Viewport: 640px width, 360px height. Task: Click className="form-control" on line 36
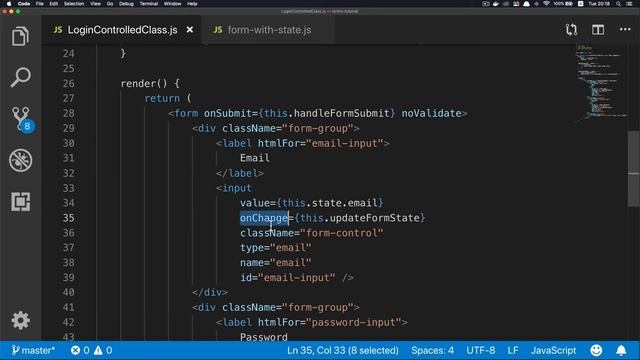coord(312,233)
